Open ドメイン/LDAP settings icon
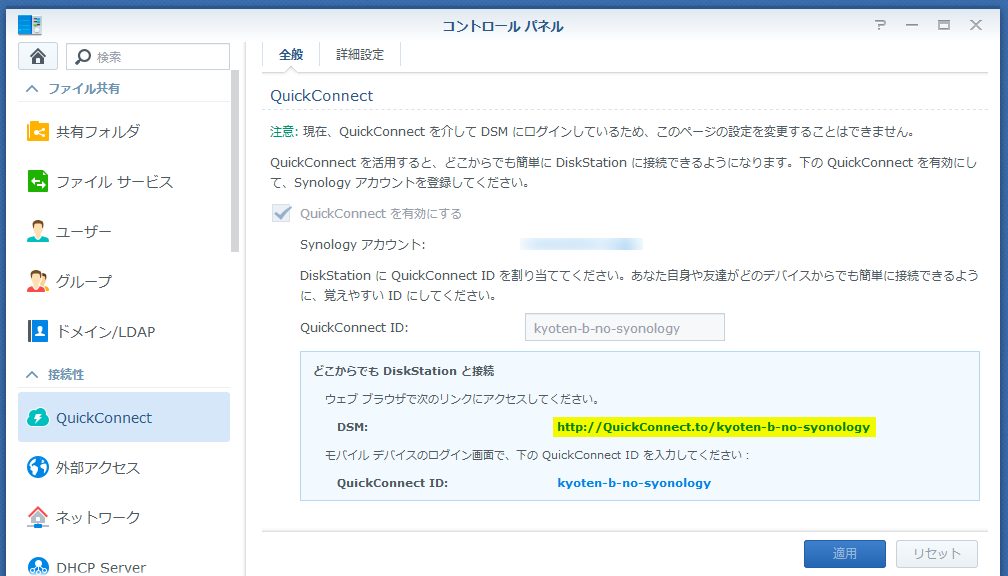This screenshot has height=576, width=1008. [x=38, y=331]
